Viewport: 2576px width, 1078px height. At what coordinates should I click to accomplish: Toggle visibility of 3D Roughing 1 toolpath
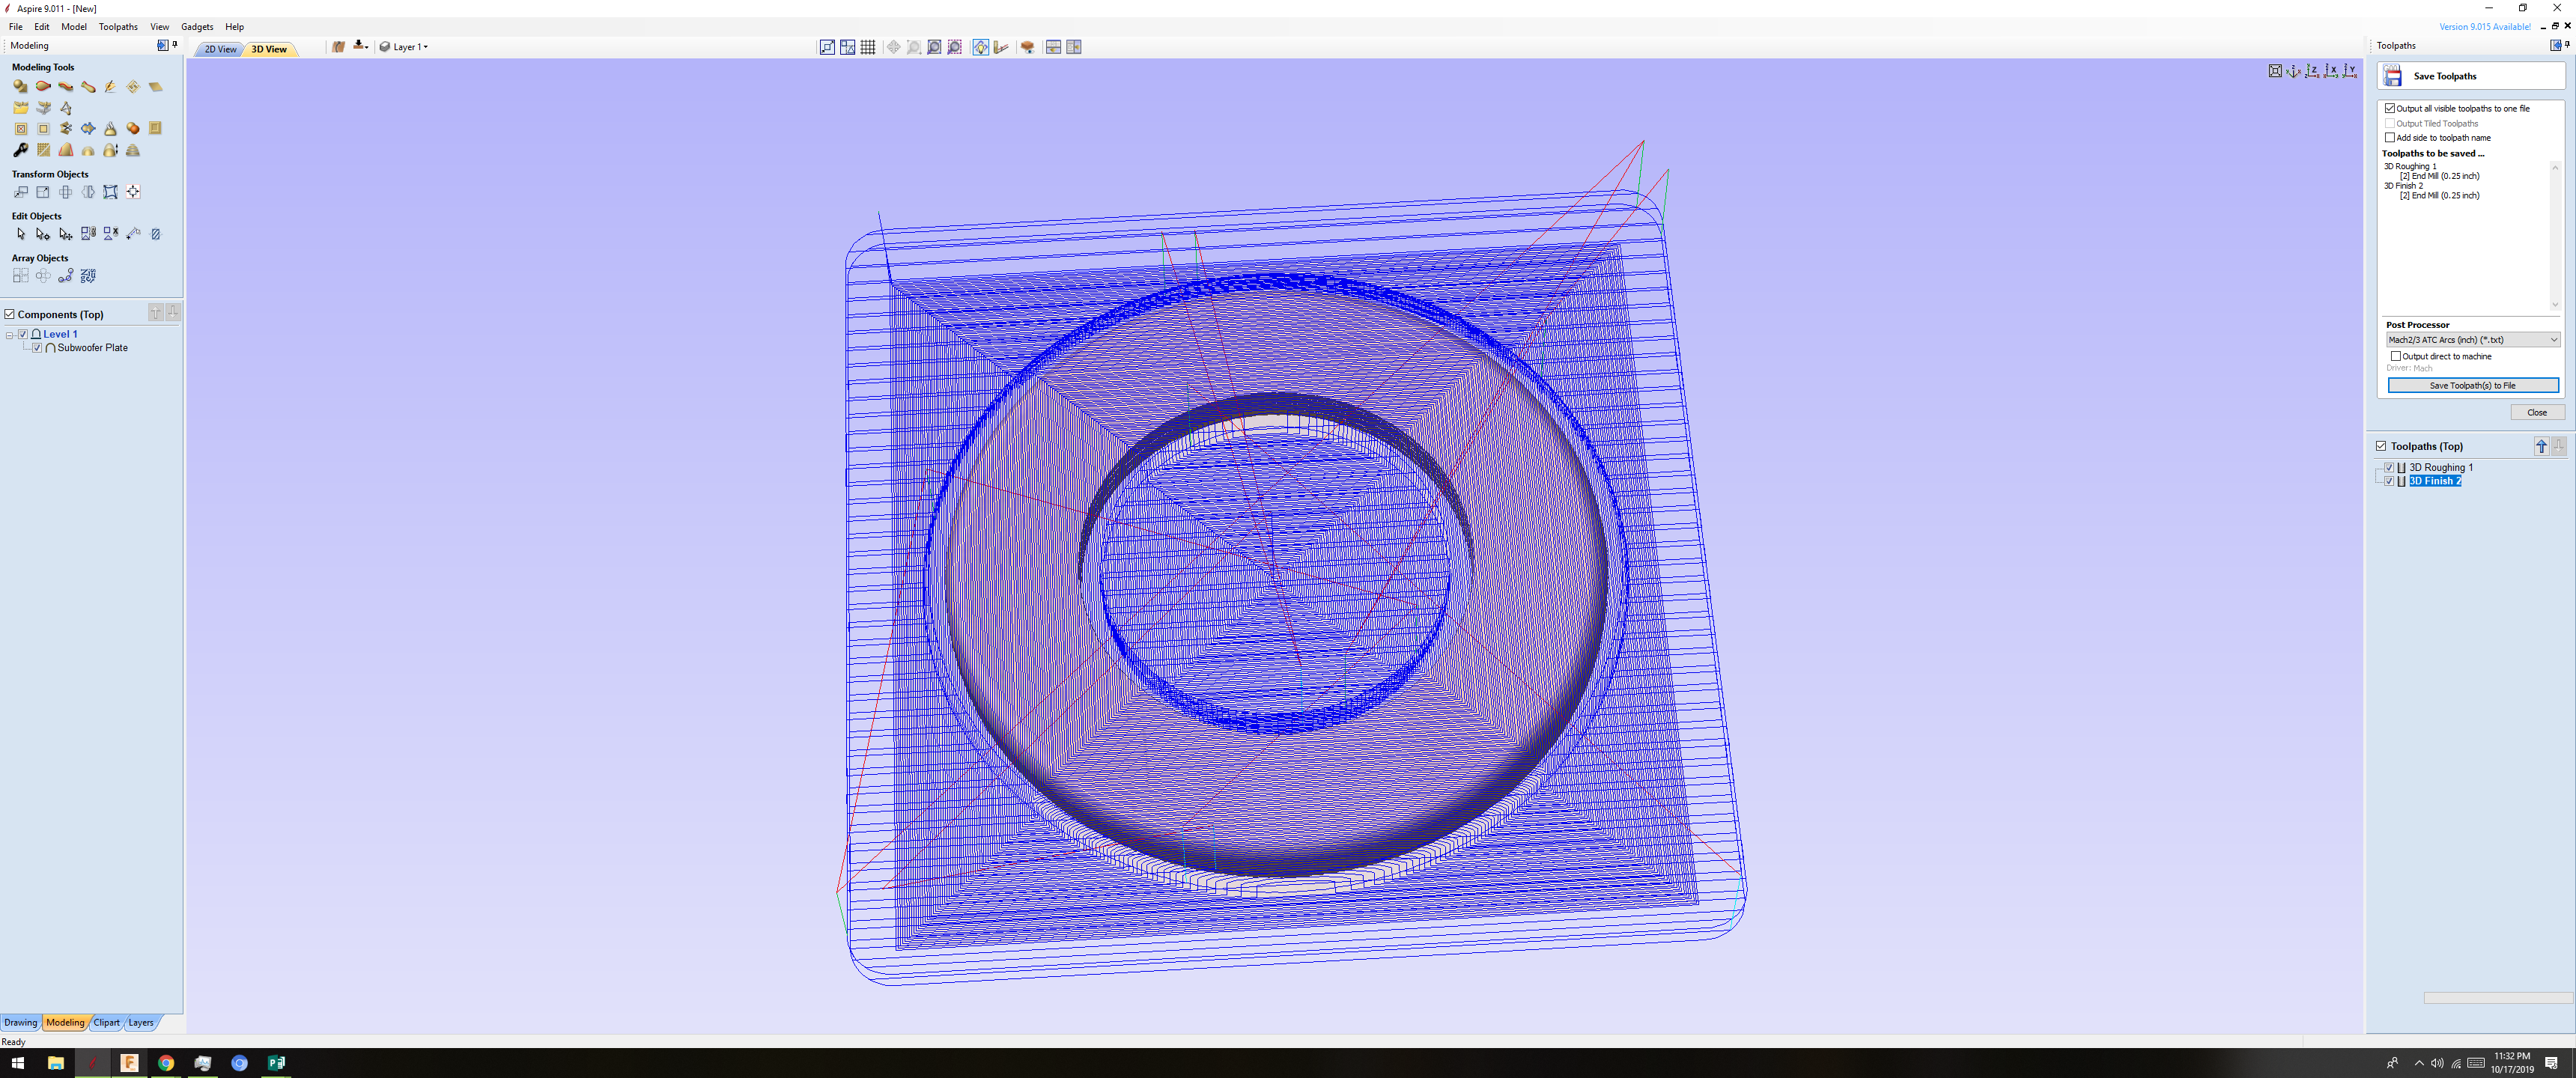2389,467
